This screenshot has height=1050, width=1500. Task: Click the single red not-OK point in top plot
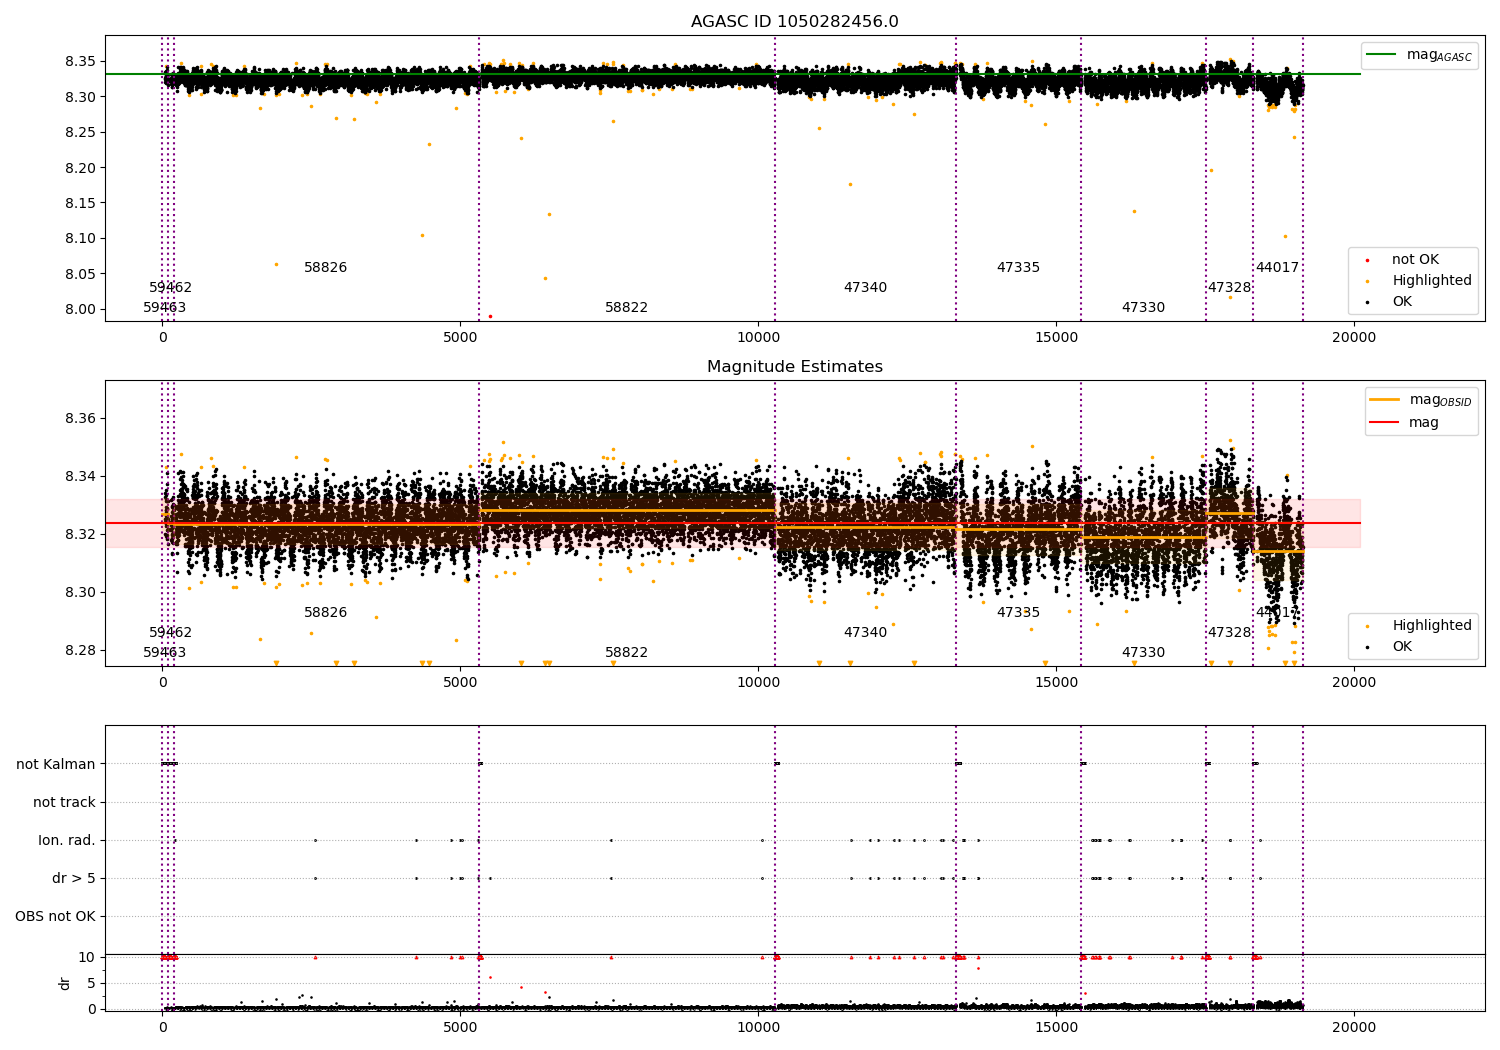pyautogui.click(x=490, y=316)
